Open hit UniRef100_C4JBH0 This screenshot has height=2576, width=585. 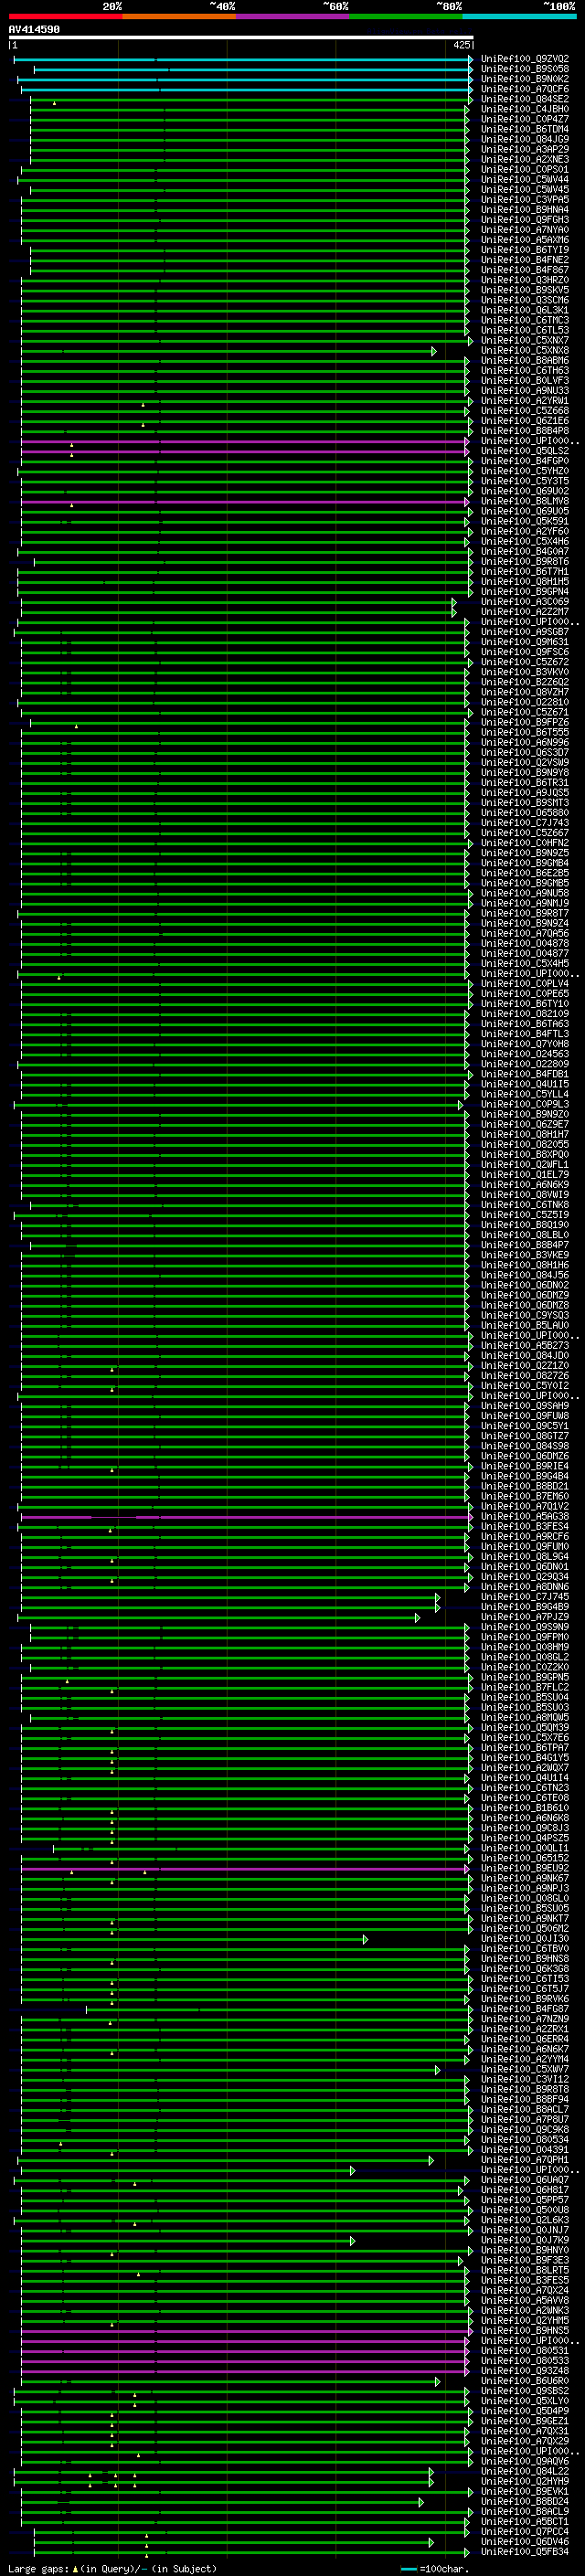tap(525, 109)
